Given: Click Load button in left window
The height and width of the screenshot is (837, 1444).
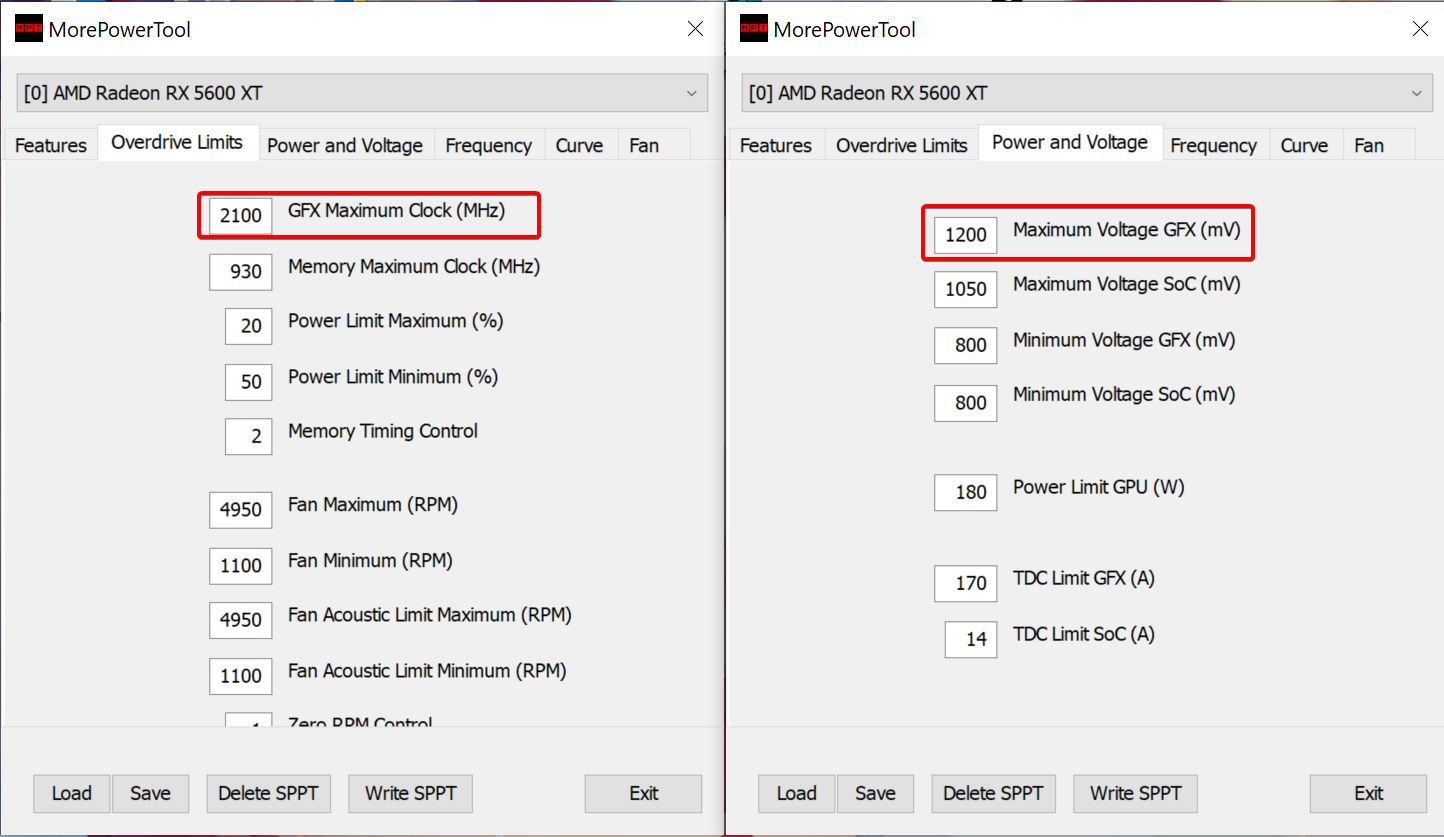Looking at the screenshot, I should tap(72, 793).
